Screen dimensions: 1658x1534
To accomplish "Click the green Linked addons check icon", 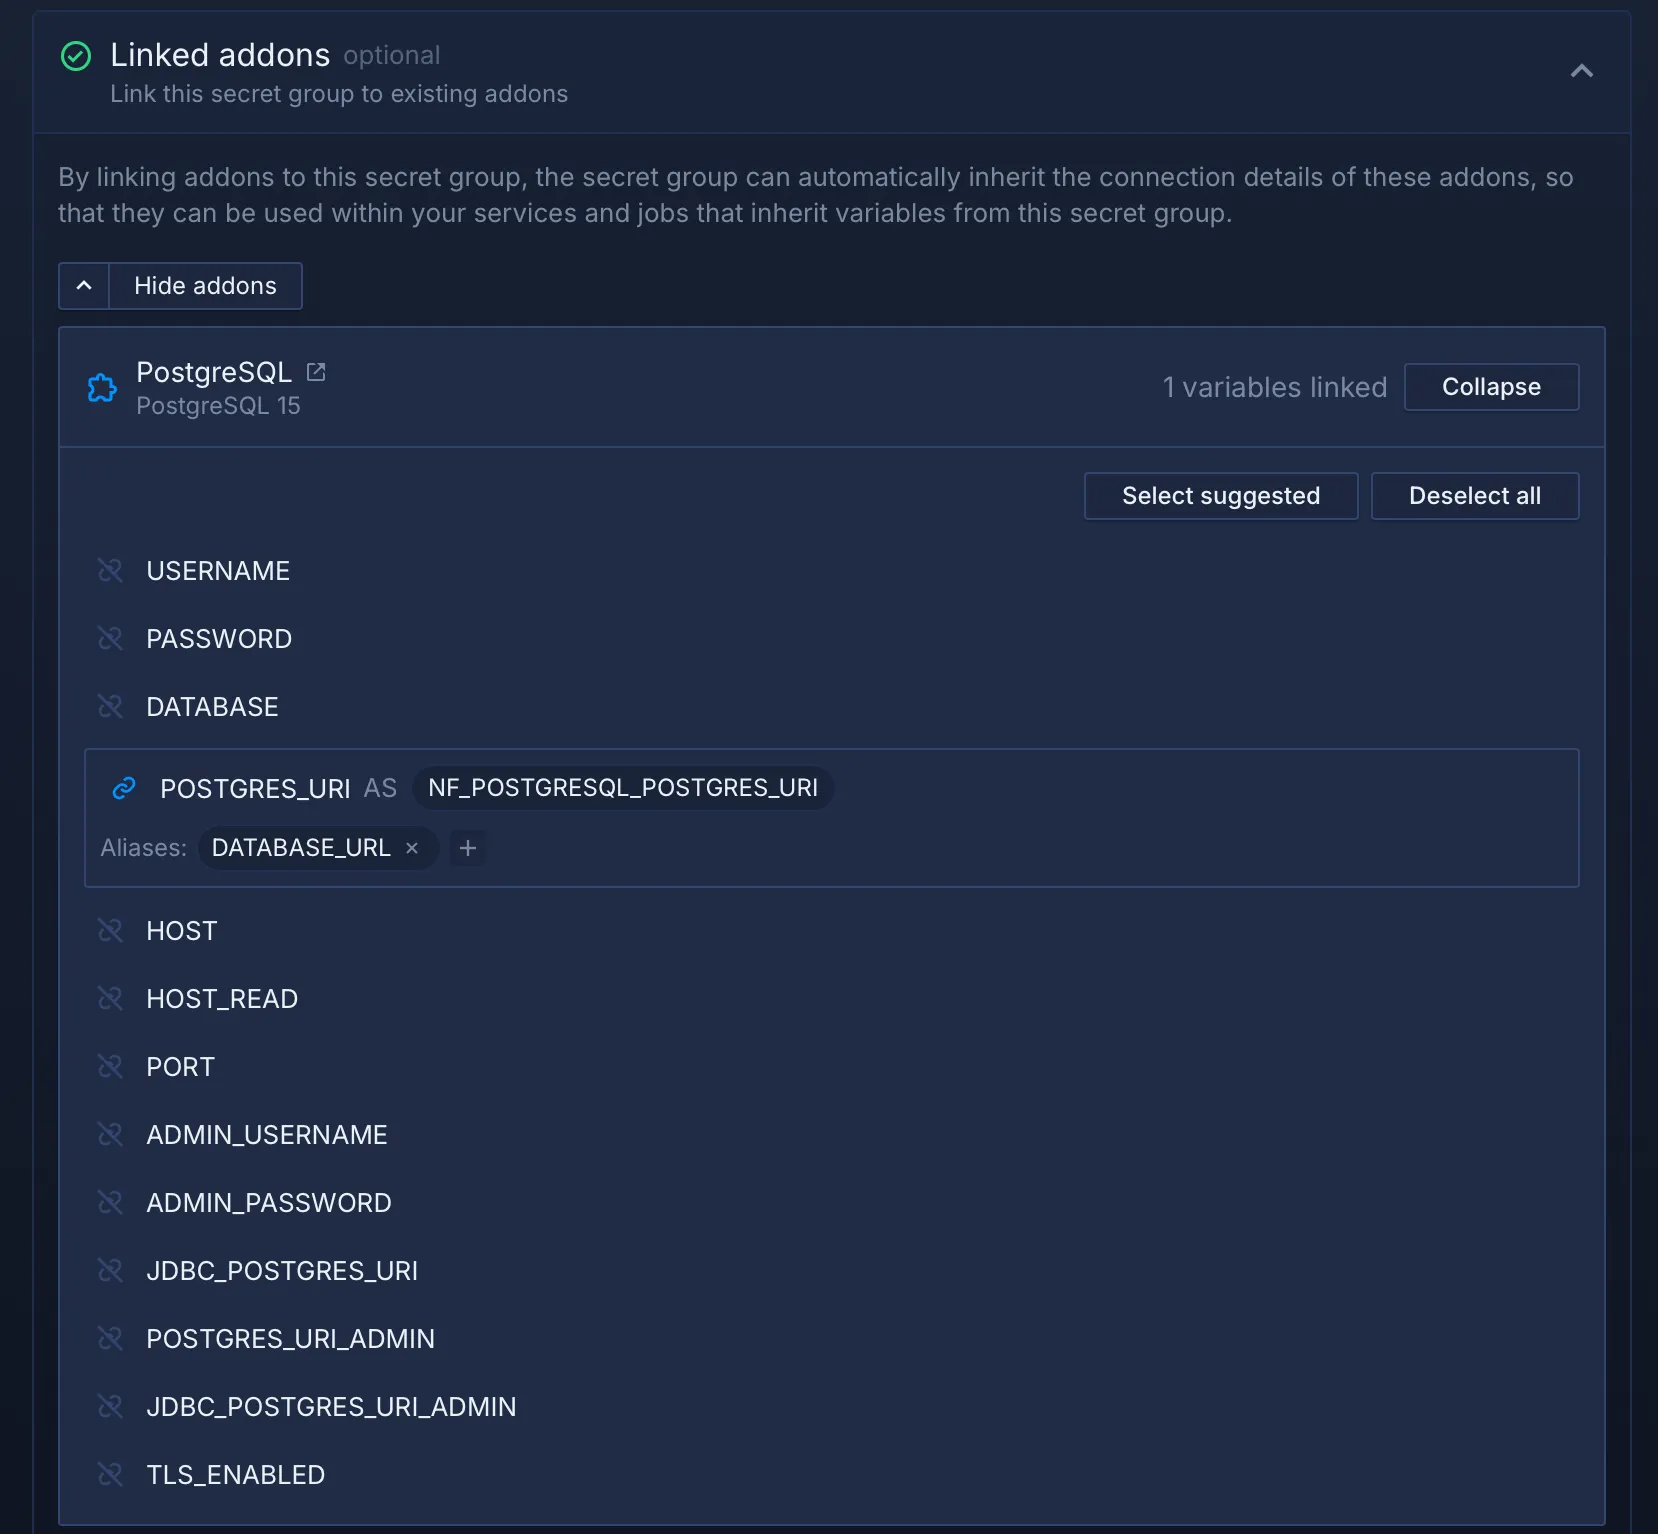I will (x=76, y=56).
